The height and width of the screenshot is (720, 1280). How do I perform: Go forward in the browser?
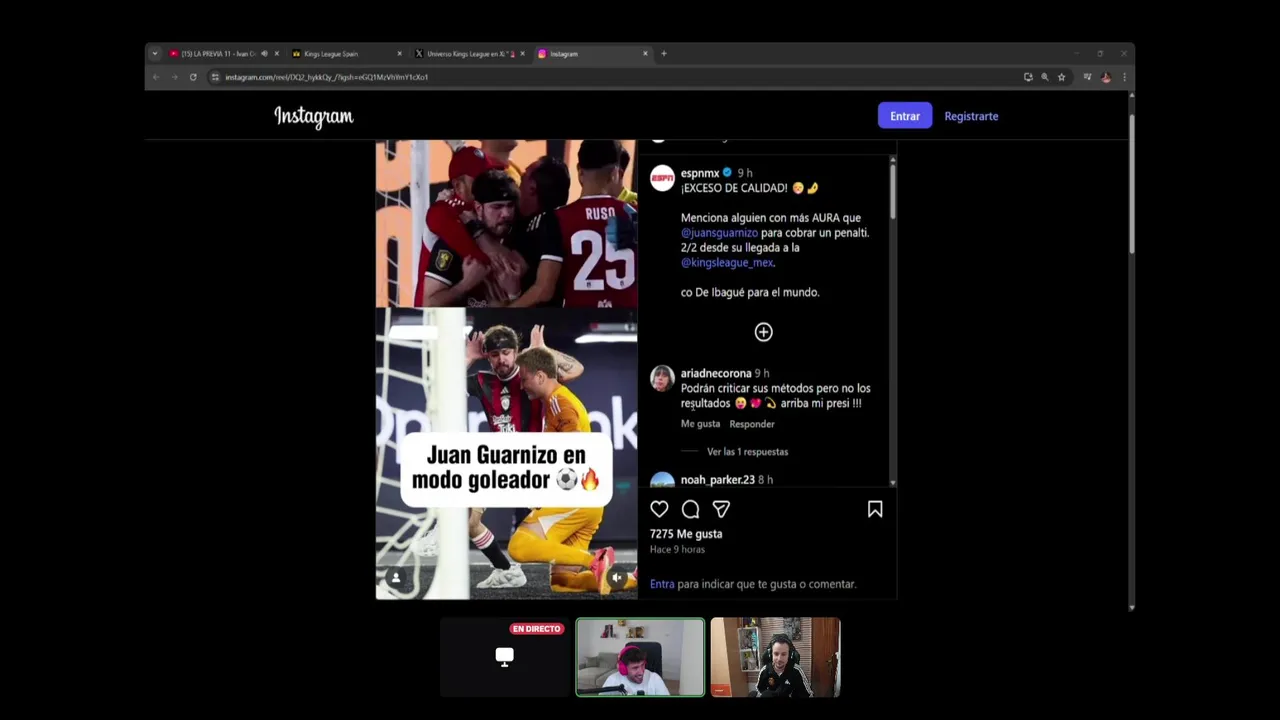[174, 77]
